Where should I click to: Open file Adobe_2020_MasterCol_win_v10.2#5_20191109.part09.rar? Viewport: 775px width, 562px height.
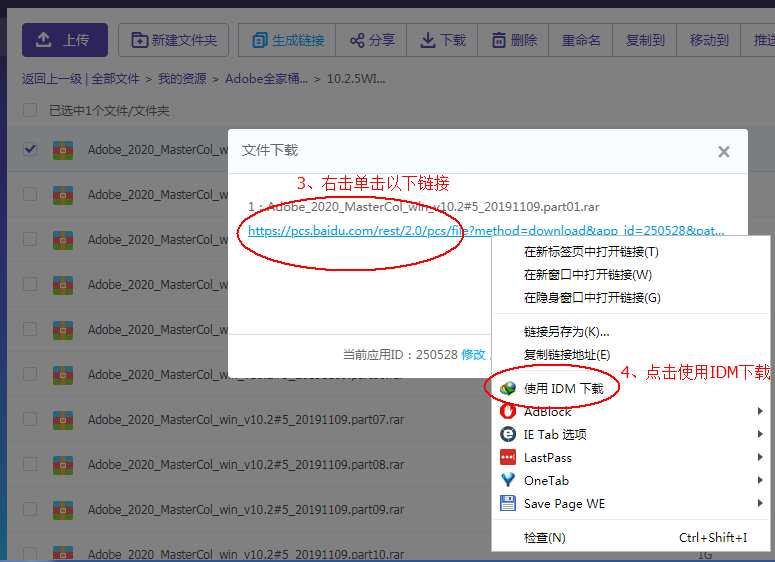246,510
